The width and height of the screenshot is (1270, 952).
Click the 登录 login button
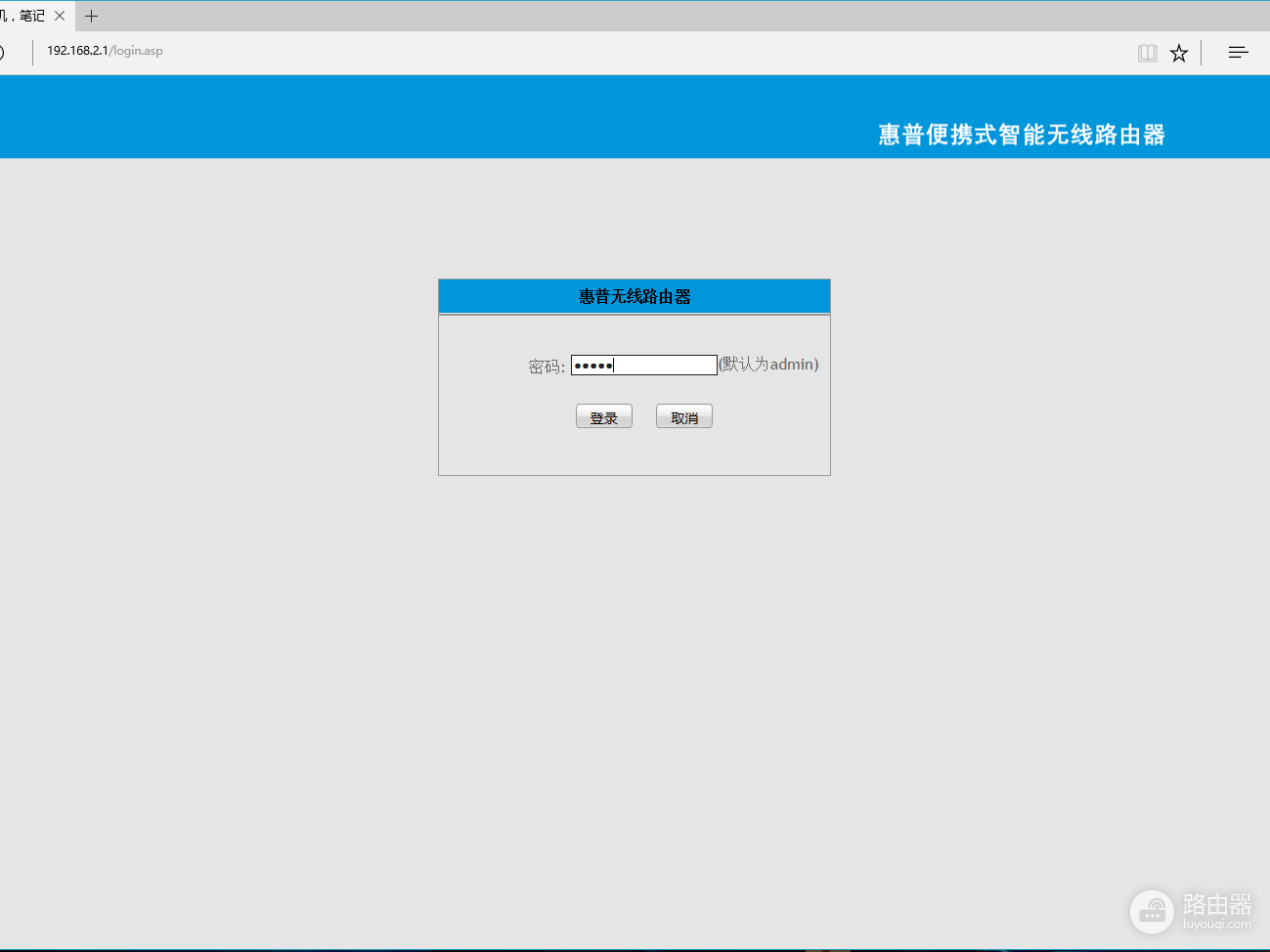click(604, 416)
